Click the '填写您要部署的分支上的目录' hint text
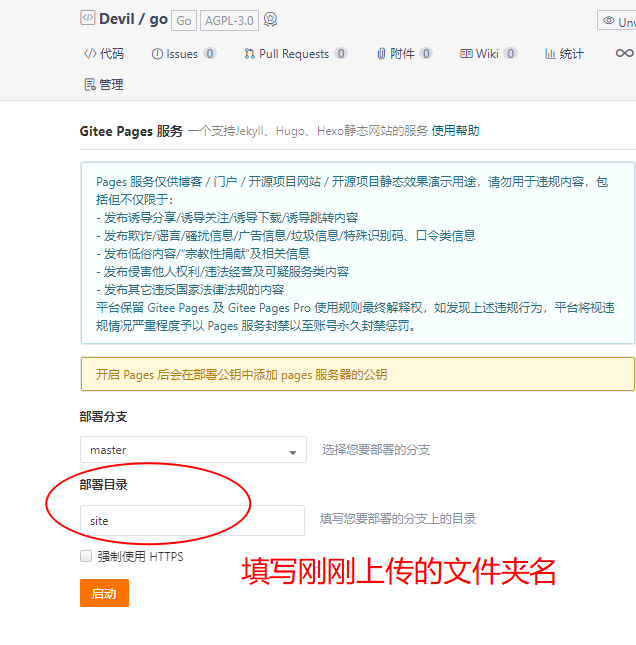This screenshot has width=636, height=645. (x=398, y=519)
